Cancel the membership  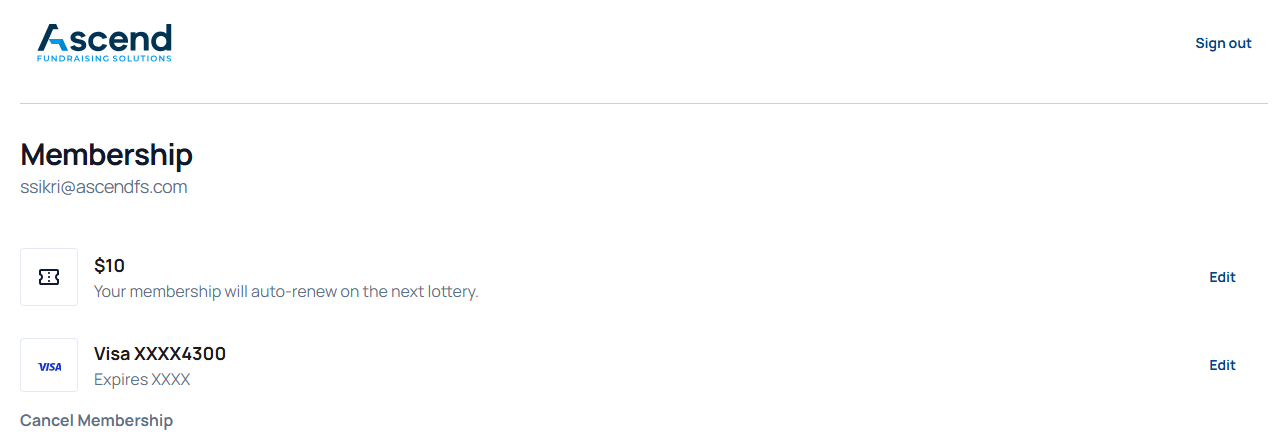[x=96, y=420]
